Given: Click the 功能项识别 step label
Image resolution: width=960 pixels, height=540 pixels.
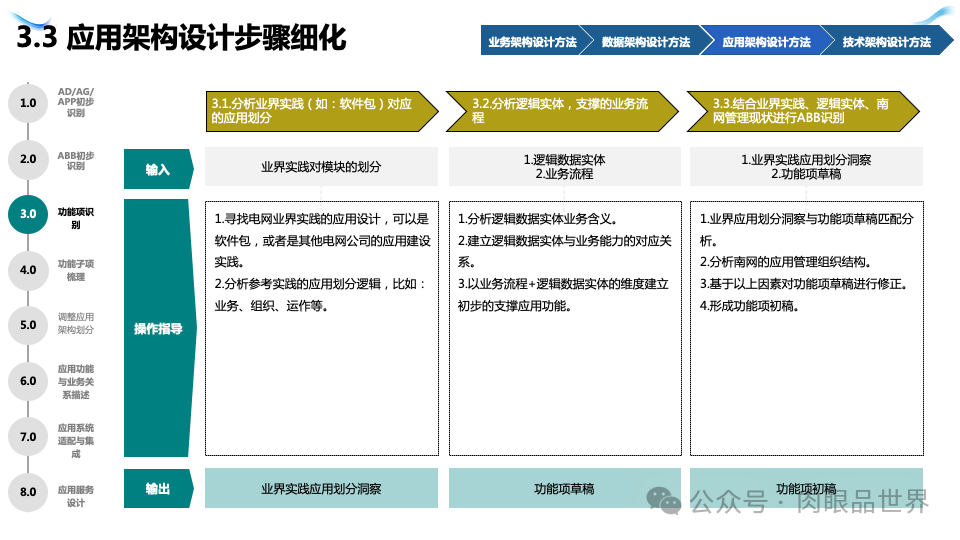Looking at the screenshot, I should point(76,218).
